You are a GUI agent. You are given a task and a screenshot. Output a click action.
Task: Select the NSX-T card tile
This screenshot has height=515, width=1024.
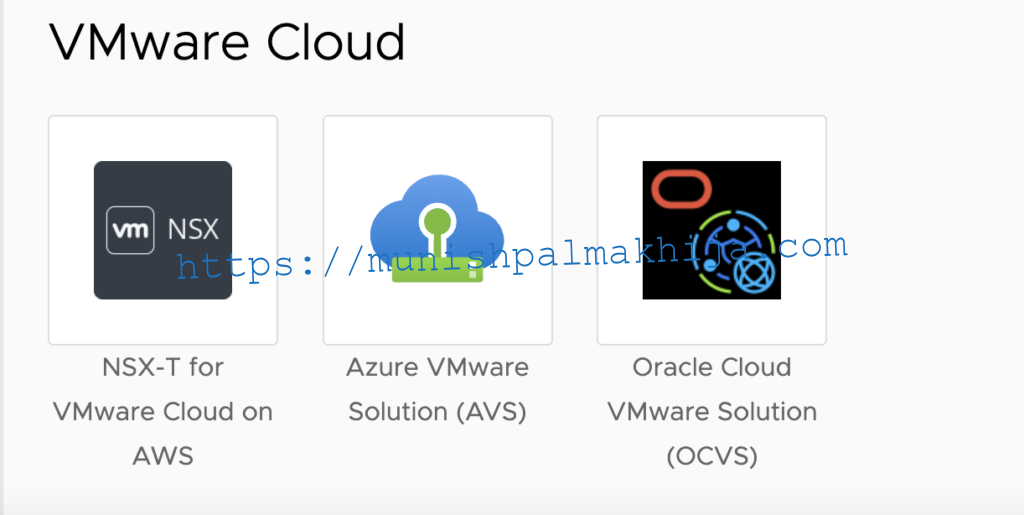pos(163,230)
